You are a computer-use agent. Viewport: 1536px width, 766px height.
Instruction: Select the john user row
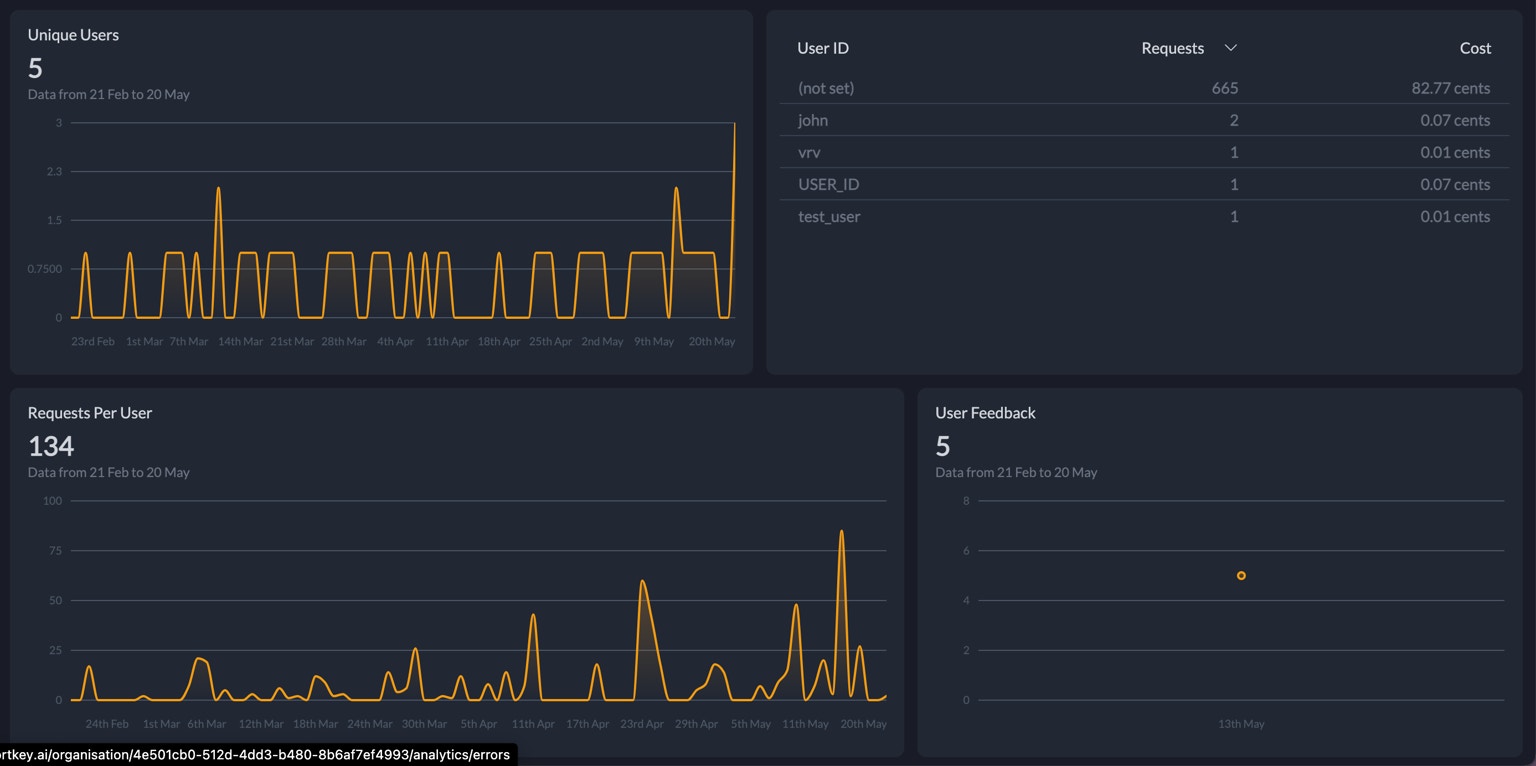pyautogui.click(x=1144, y=120)
